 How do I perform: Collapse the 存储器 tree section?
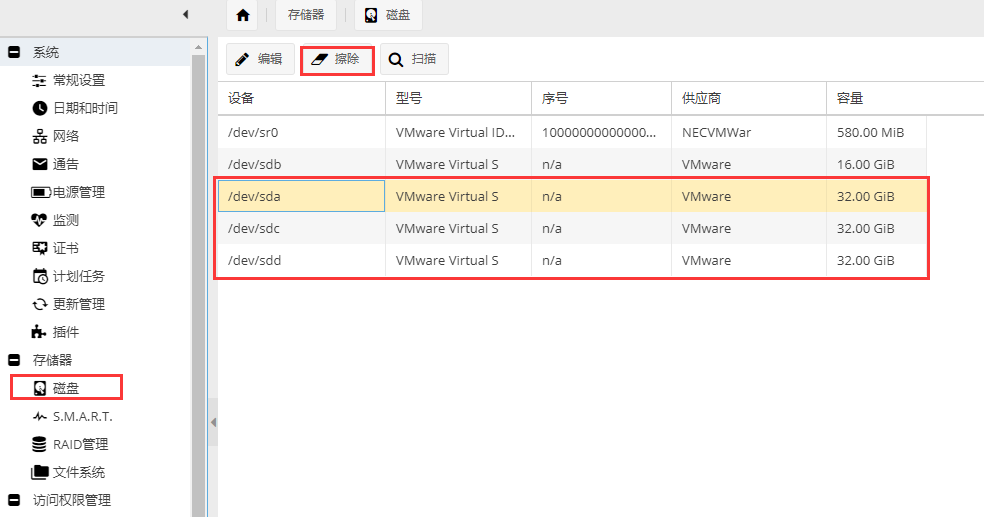coord(14,360)
